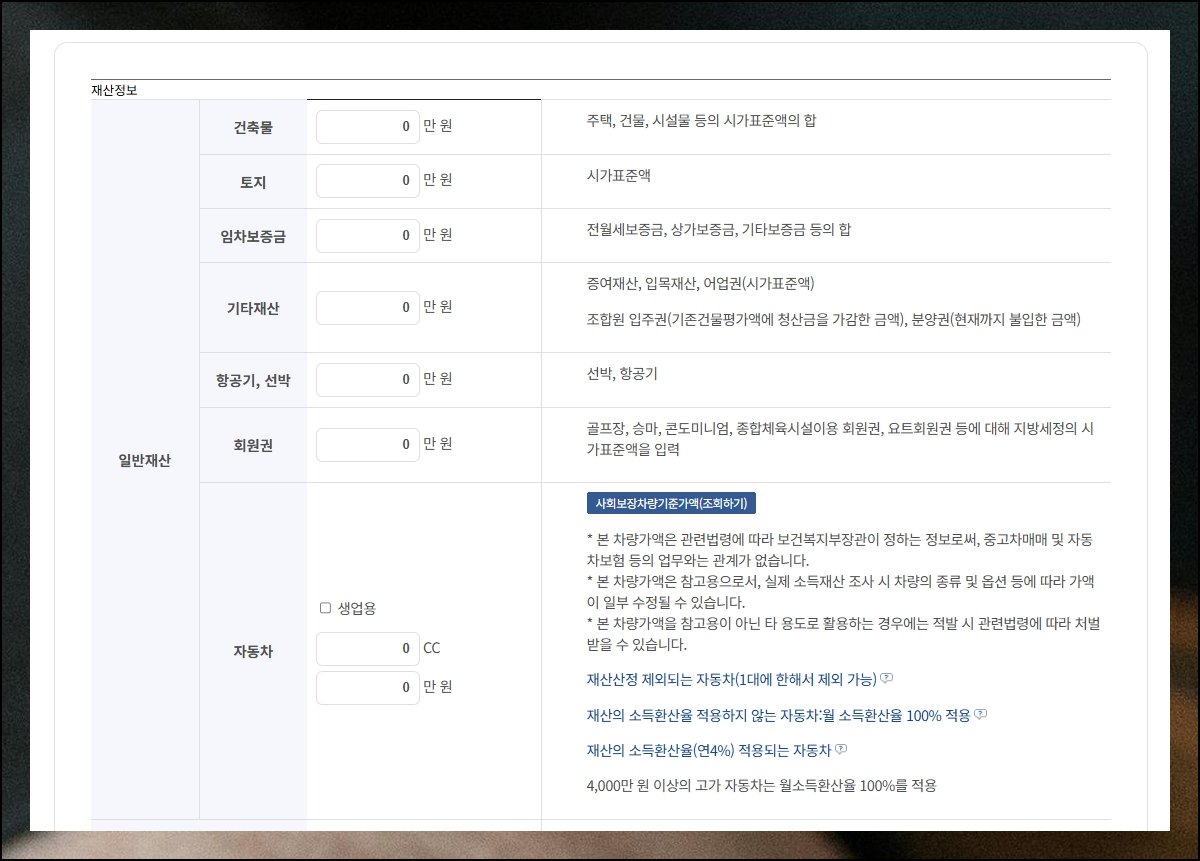
Task: Click the 자동차 만 원 value input field
Action: pyautogui.click(x=368, y=688)
